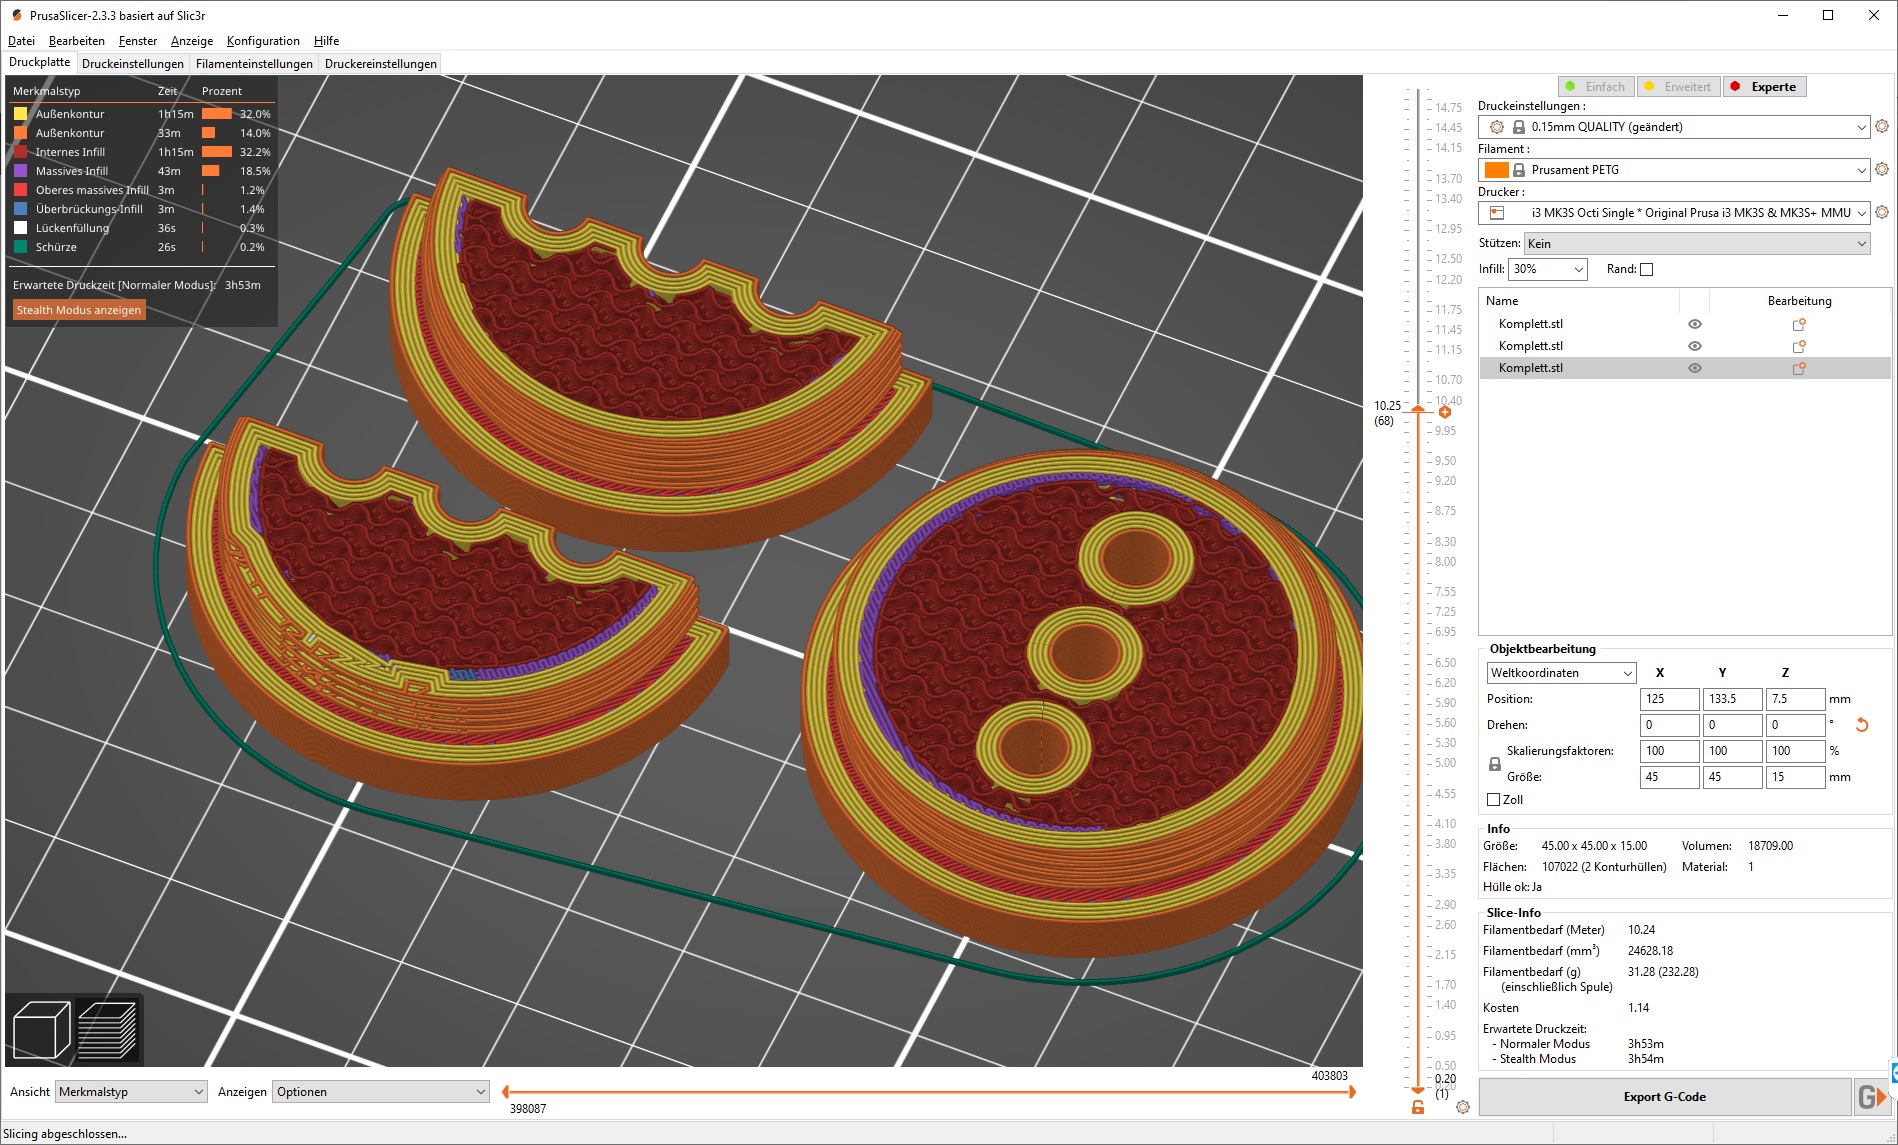Select the layer preview icon (stacked layers)
This screenshot has width=1898, height=1145.
pos(109,1029)
